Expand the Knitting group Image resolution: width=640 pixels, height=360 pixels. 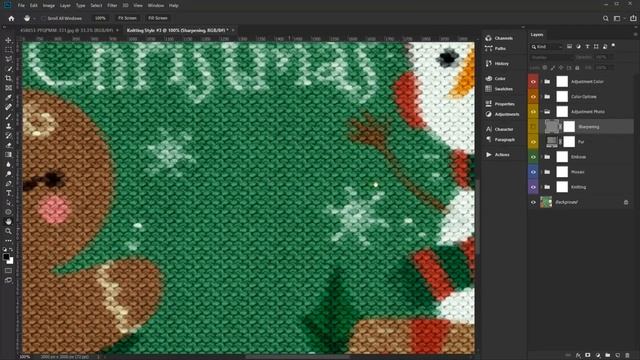pyautogui.click(x=542, y=187)
